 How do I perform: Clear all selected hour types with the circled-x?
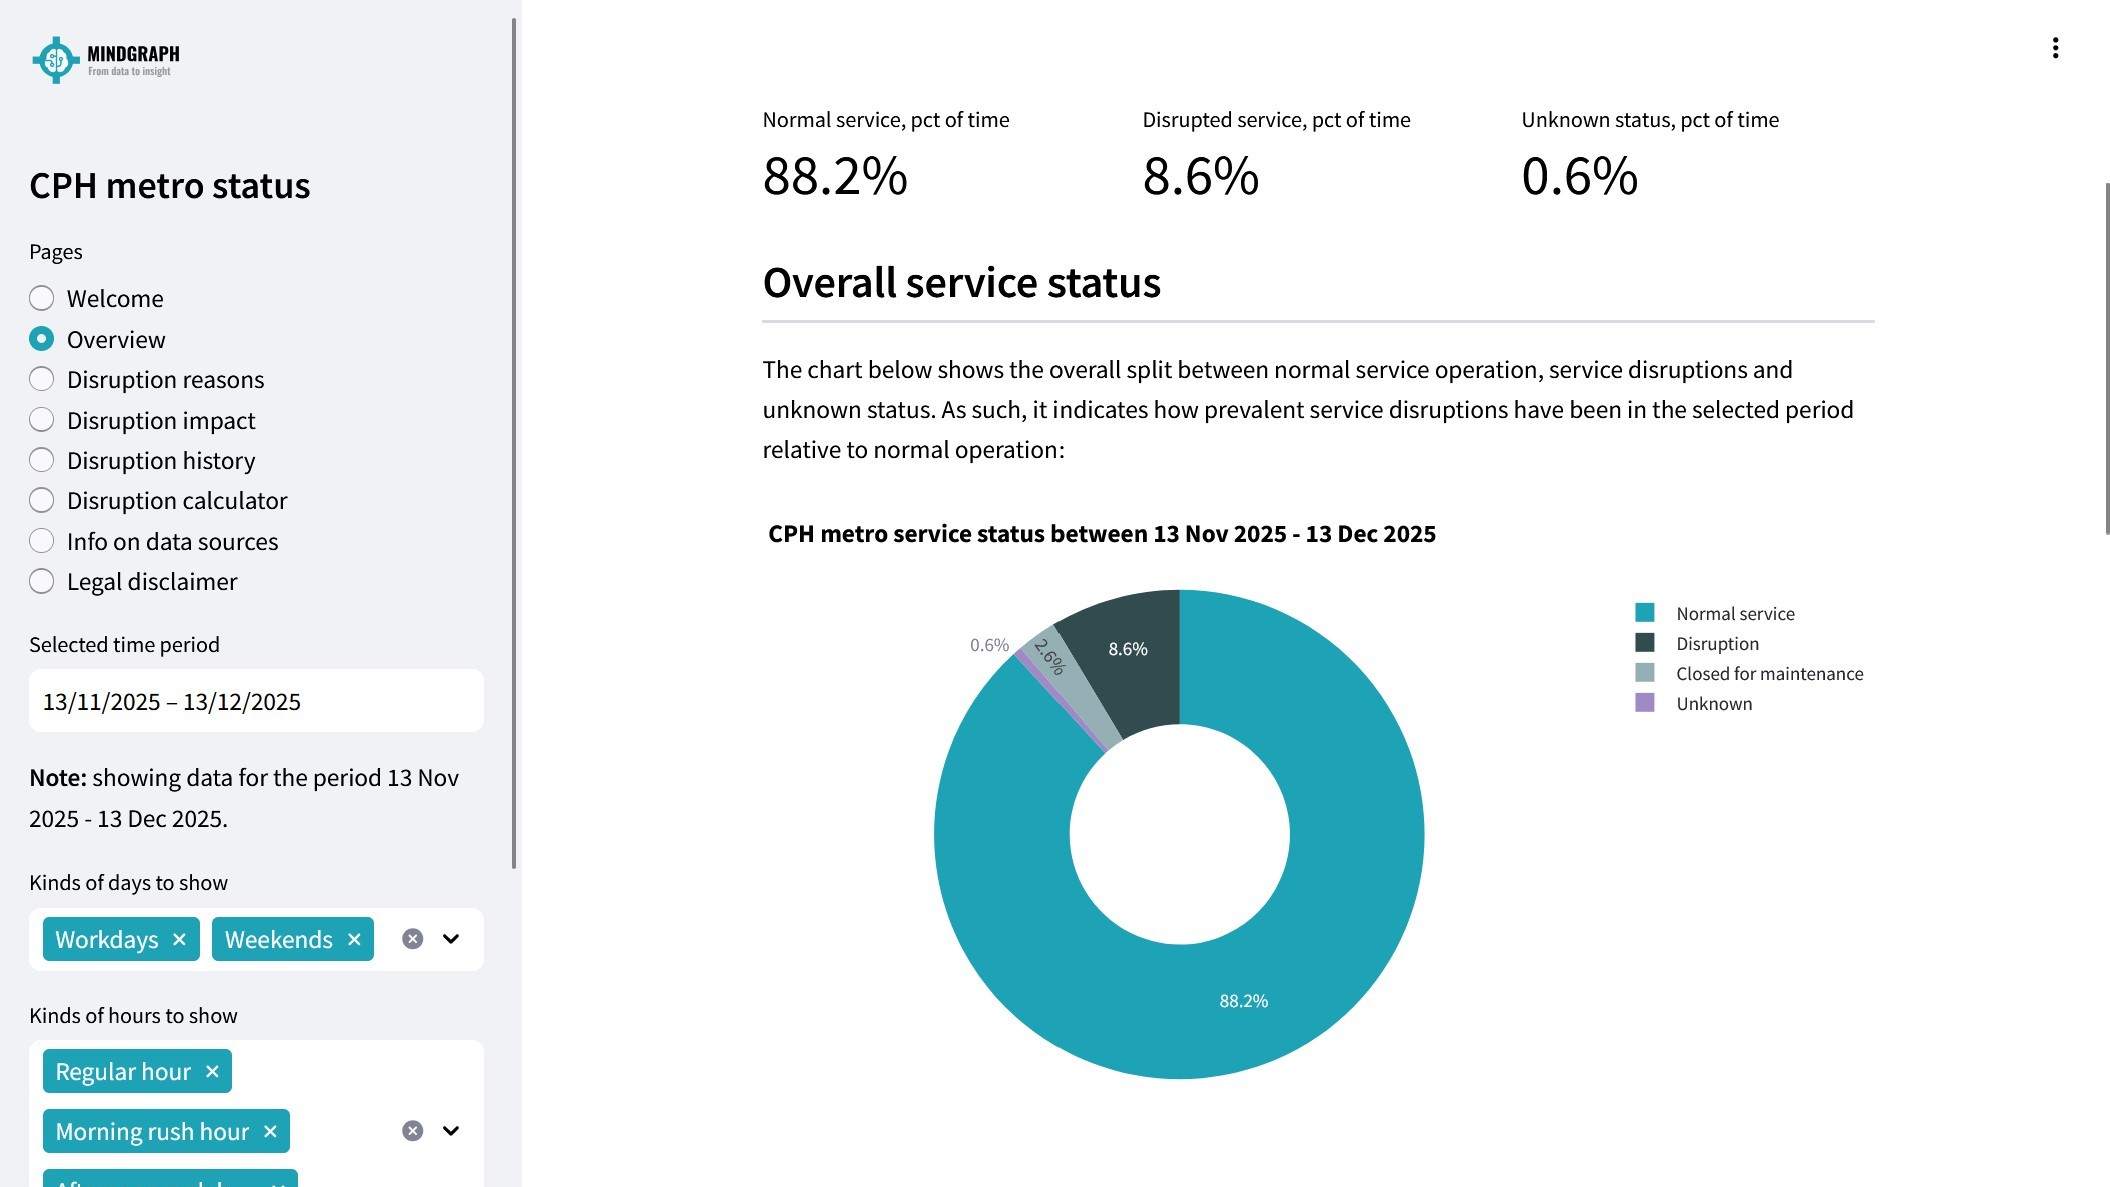410,1130
